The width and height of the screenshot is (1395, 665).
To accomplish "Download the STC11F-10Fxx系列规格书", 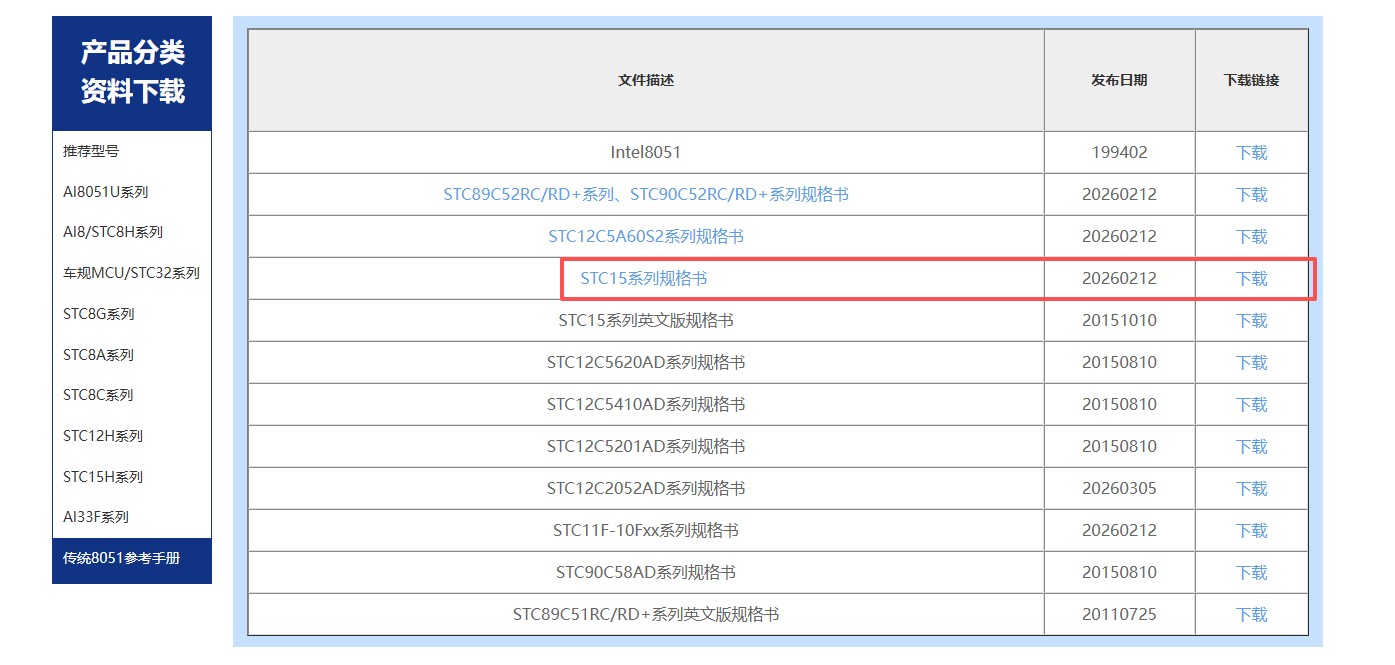I will click(x=1251, y=530).
